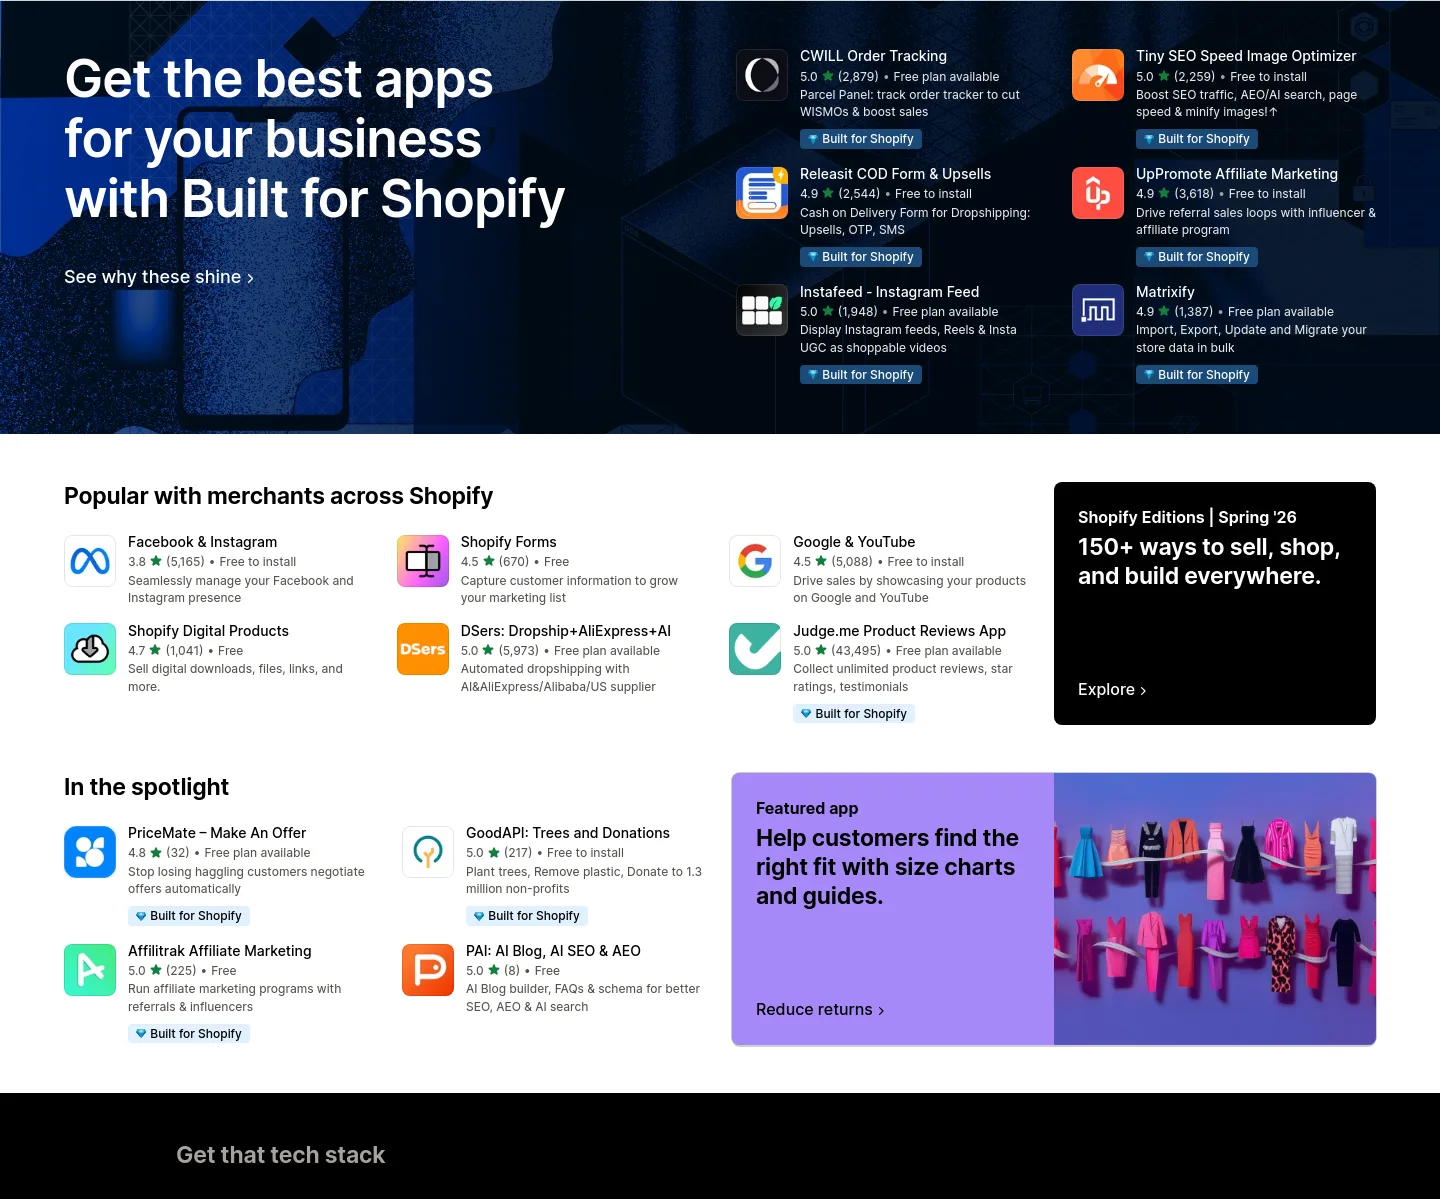Open the DSers: Dropship+AliExpress+AI title
Viewport: 1440px width, 1199px height.
(565, 631)
